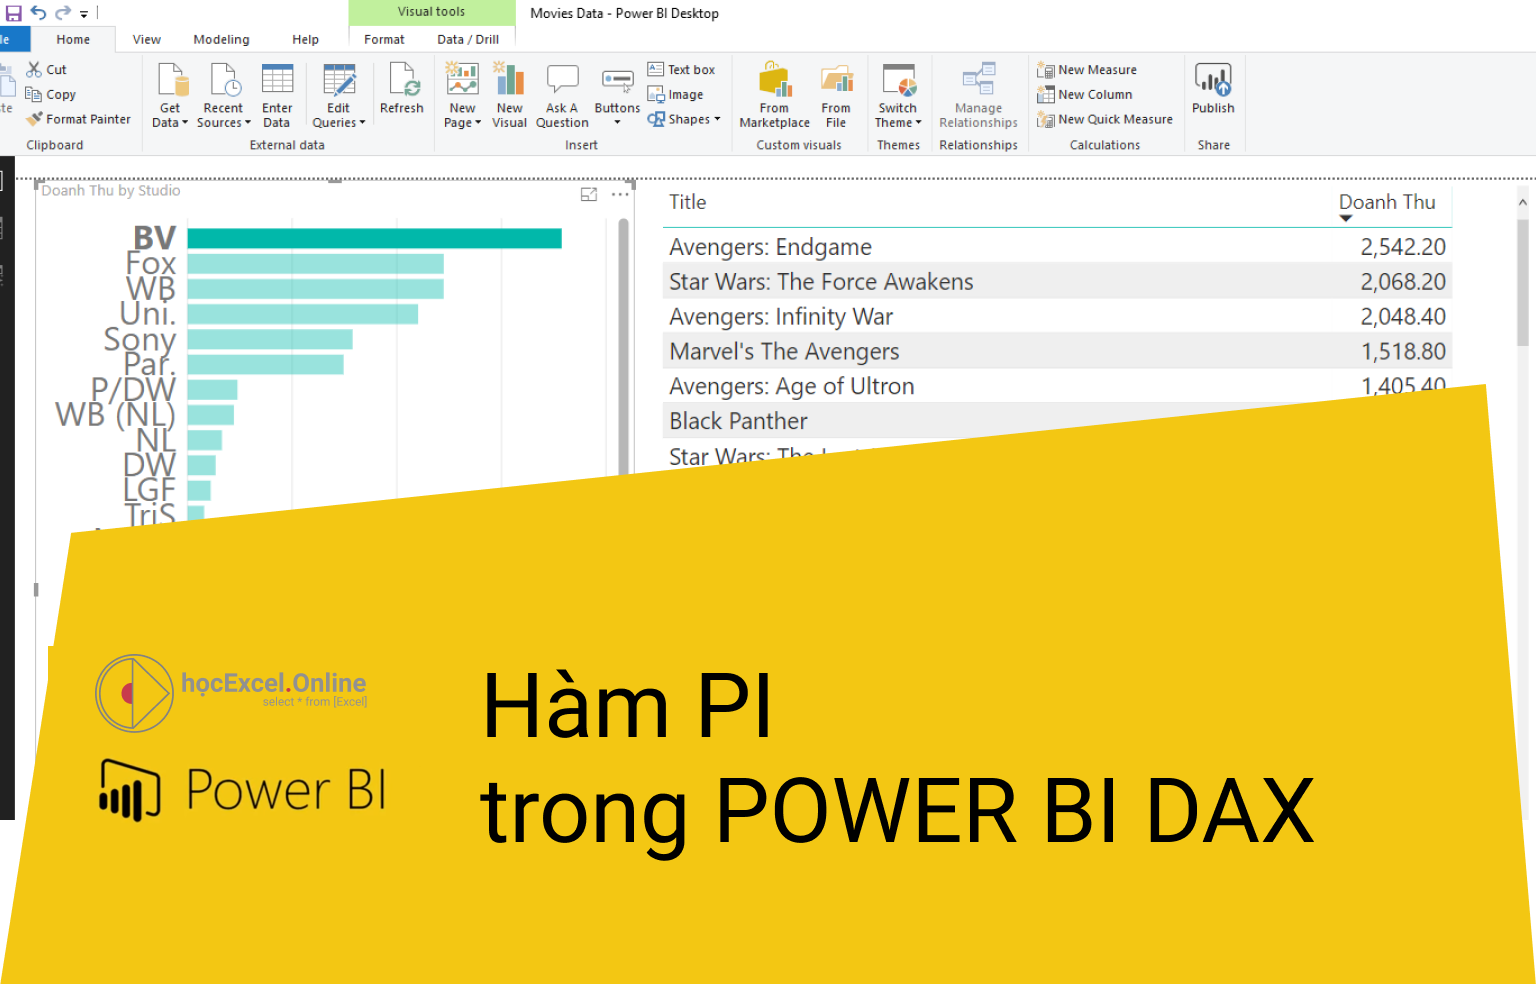Click Manage Relationships
Screen dimensions: 1536x984
tap(978, 95)
